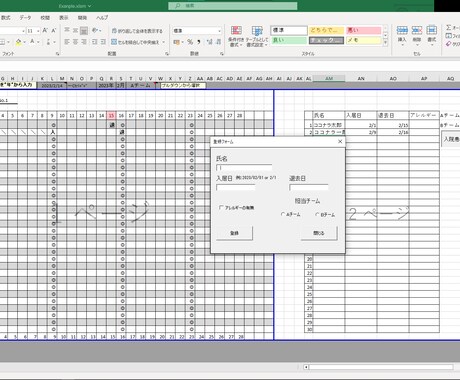
Task: Click the 閉じる button in the form
Action: pyautogui.click(x=319, y=233)
